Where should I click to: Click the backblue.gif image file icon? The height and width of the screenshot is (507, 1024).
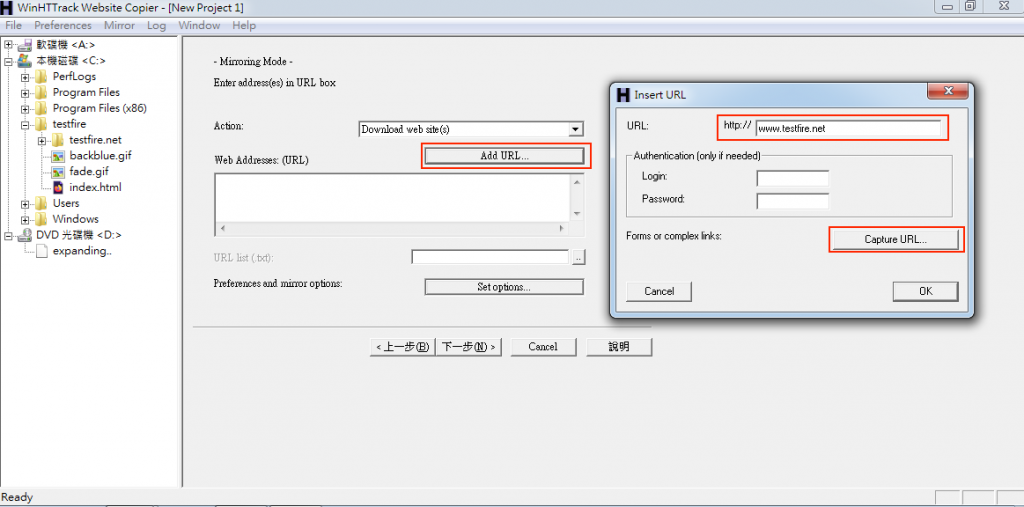click(x=58, y=155)
